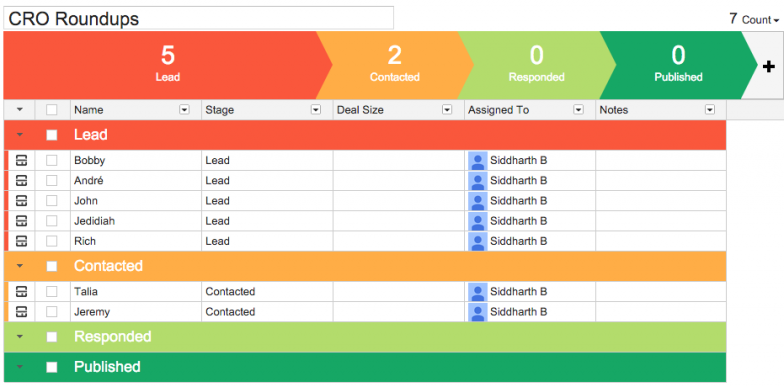784x387 pixels.
Task: Open the box icon for Jeremy row
Action: point(22,312)
